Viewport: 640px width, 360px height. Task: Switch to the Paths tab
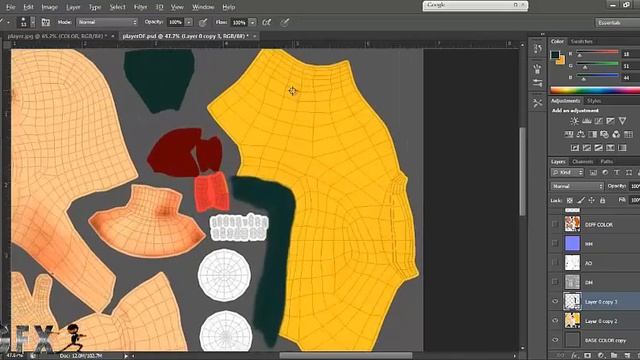(607, 162)
